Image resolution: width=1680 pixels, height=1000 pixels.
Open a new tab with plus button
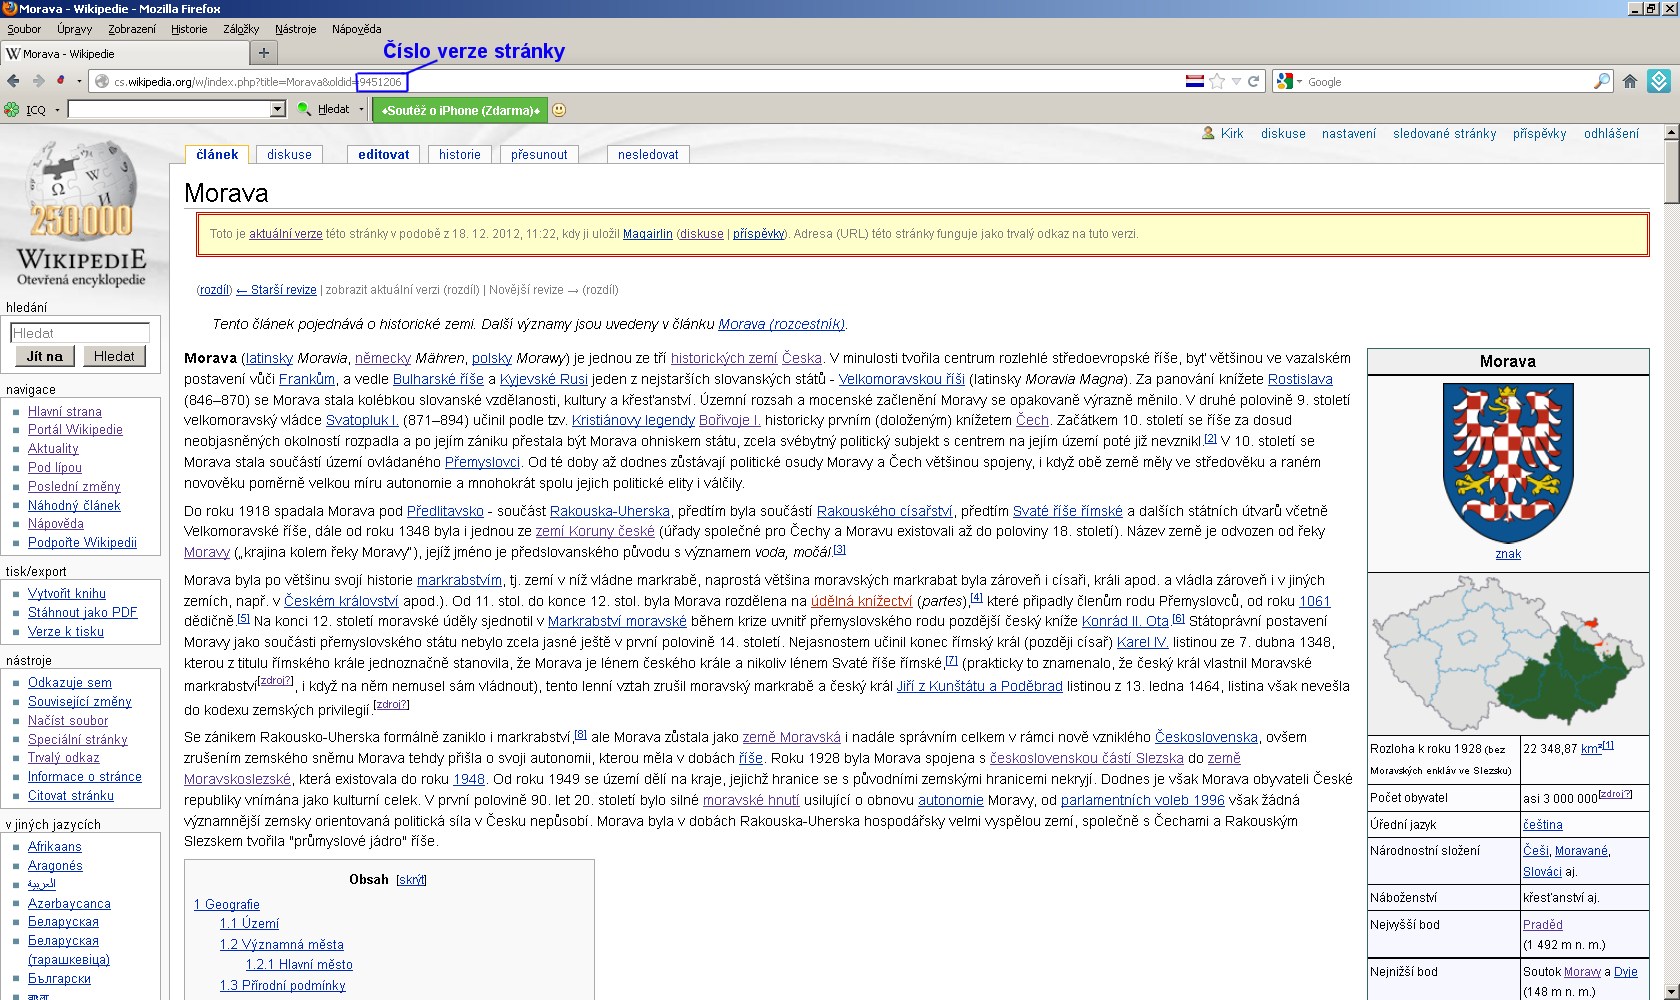264,53
